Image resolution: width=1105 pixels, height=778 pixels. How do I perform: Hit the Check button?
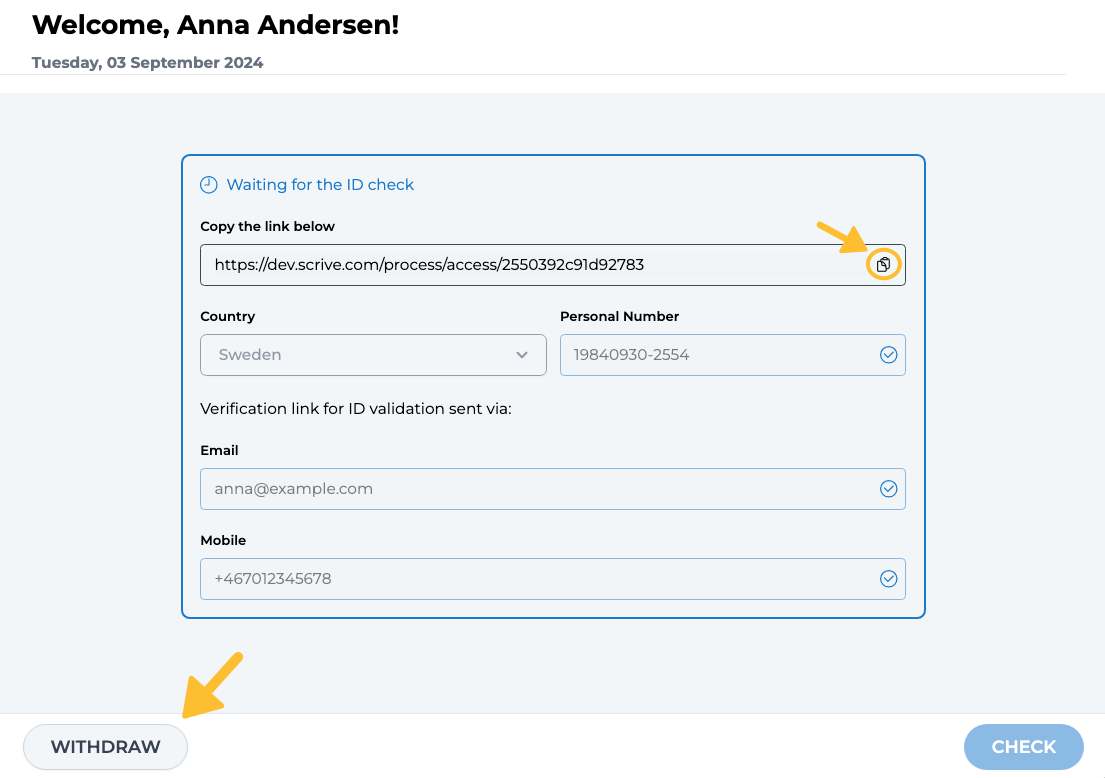(1023, 747)
